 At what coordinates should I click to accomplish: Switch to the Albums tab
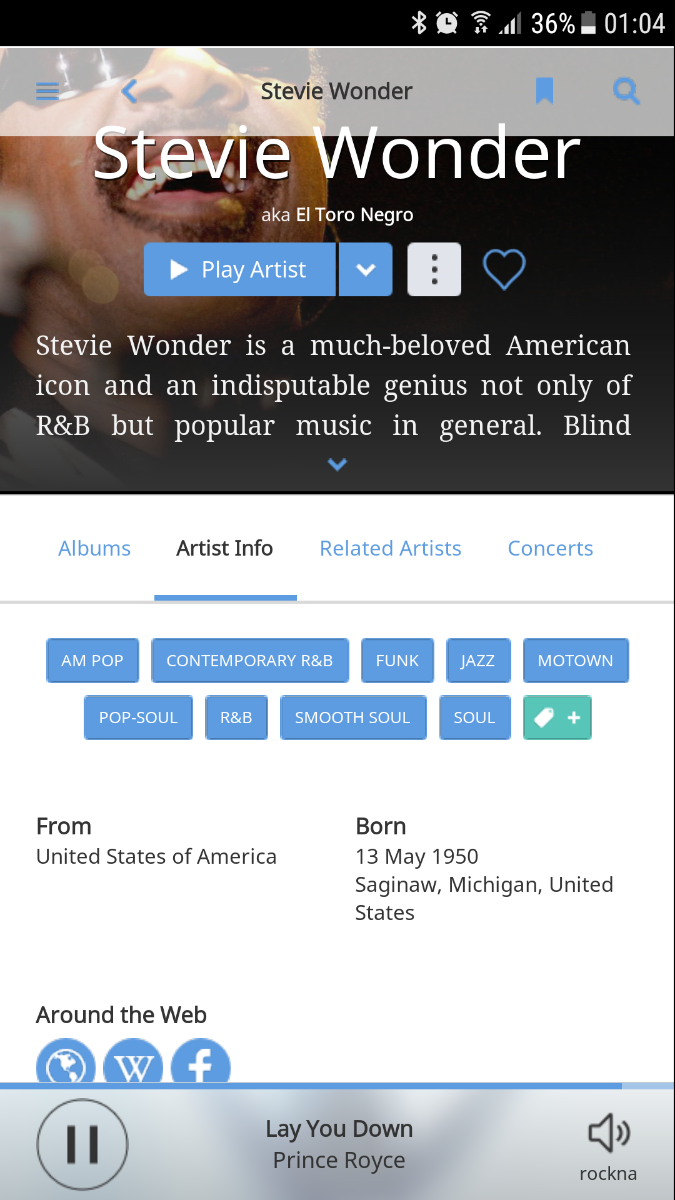[94, 548]
